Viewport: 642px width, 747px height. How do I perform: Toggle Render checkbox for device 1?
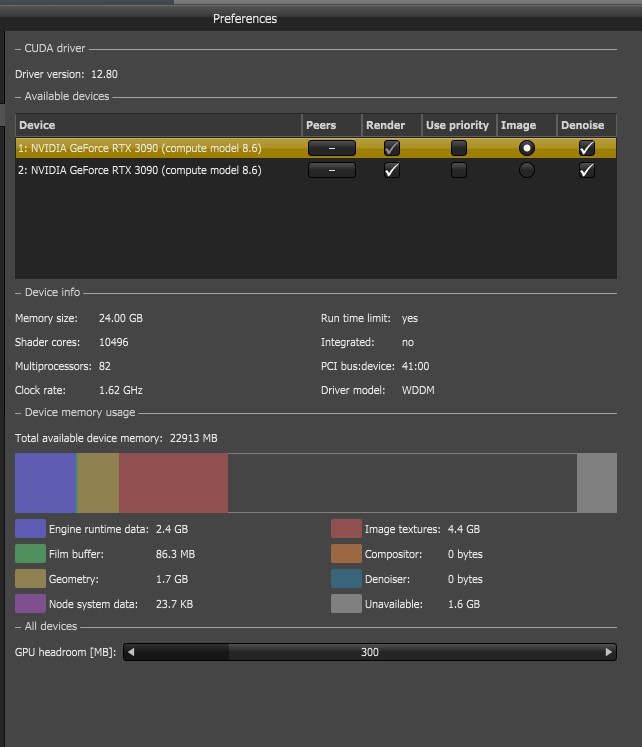coord(391,148)
